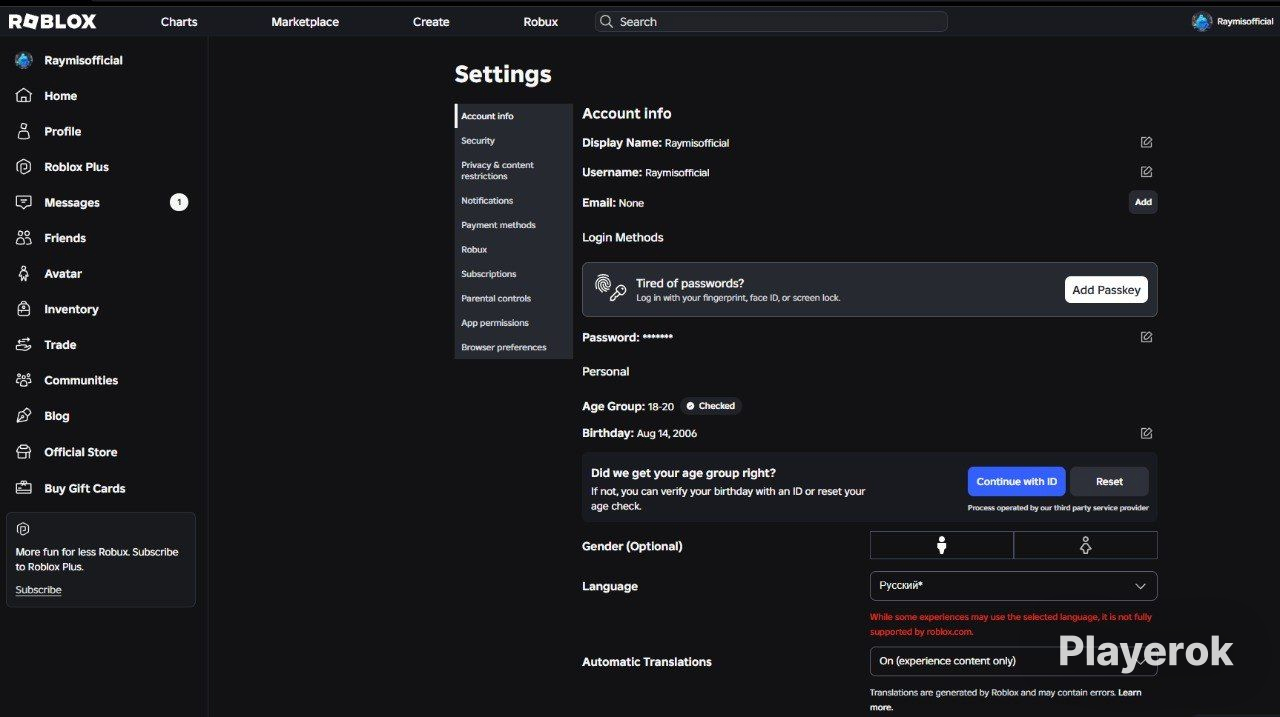This screenshot has height=717, width=1280.
Task: Click in the Search input field
Action: pyautogui.click(x=771, y=21)
